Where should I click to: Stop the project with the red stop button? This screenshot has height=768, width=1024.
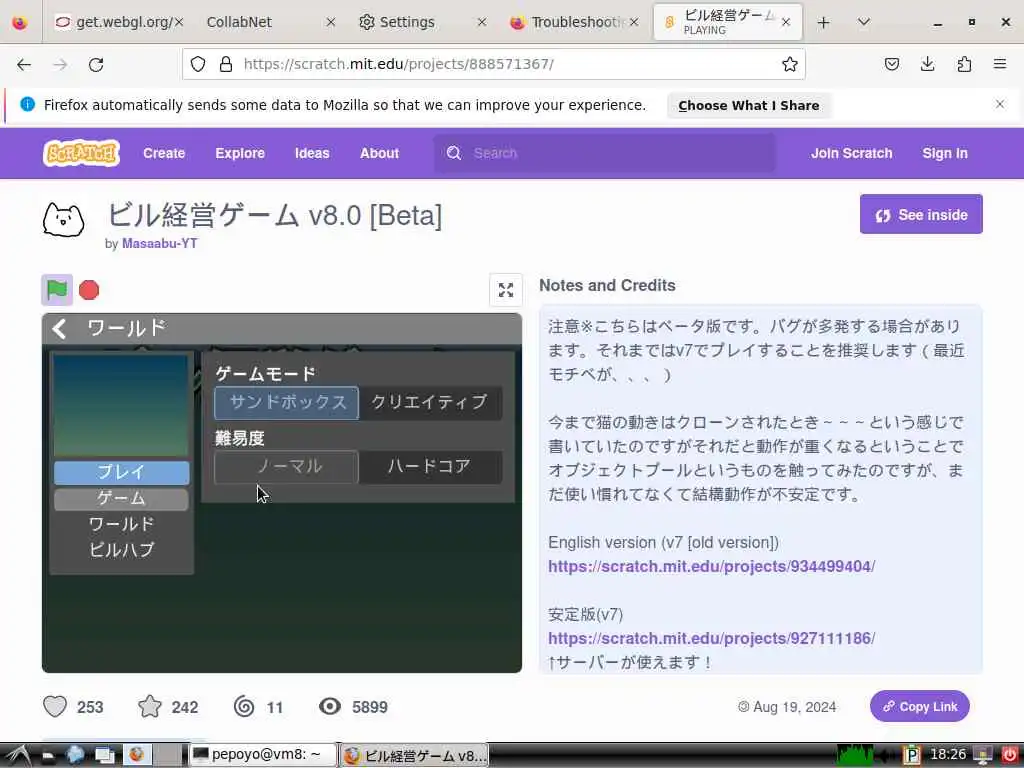pos(89,289)
